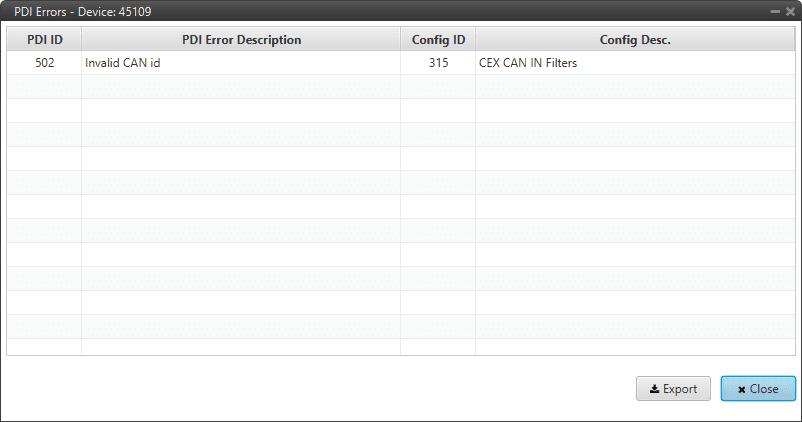This screenshot has height=422, width=802.
Task: Click empty cell directly below Config ID 315
Action: coord(438,87)
